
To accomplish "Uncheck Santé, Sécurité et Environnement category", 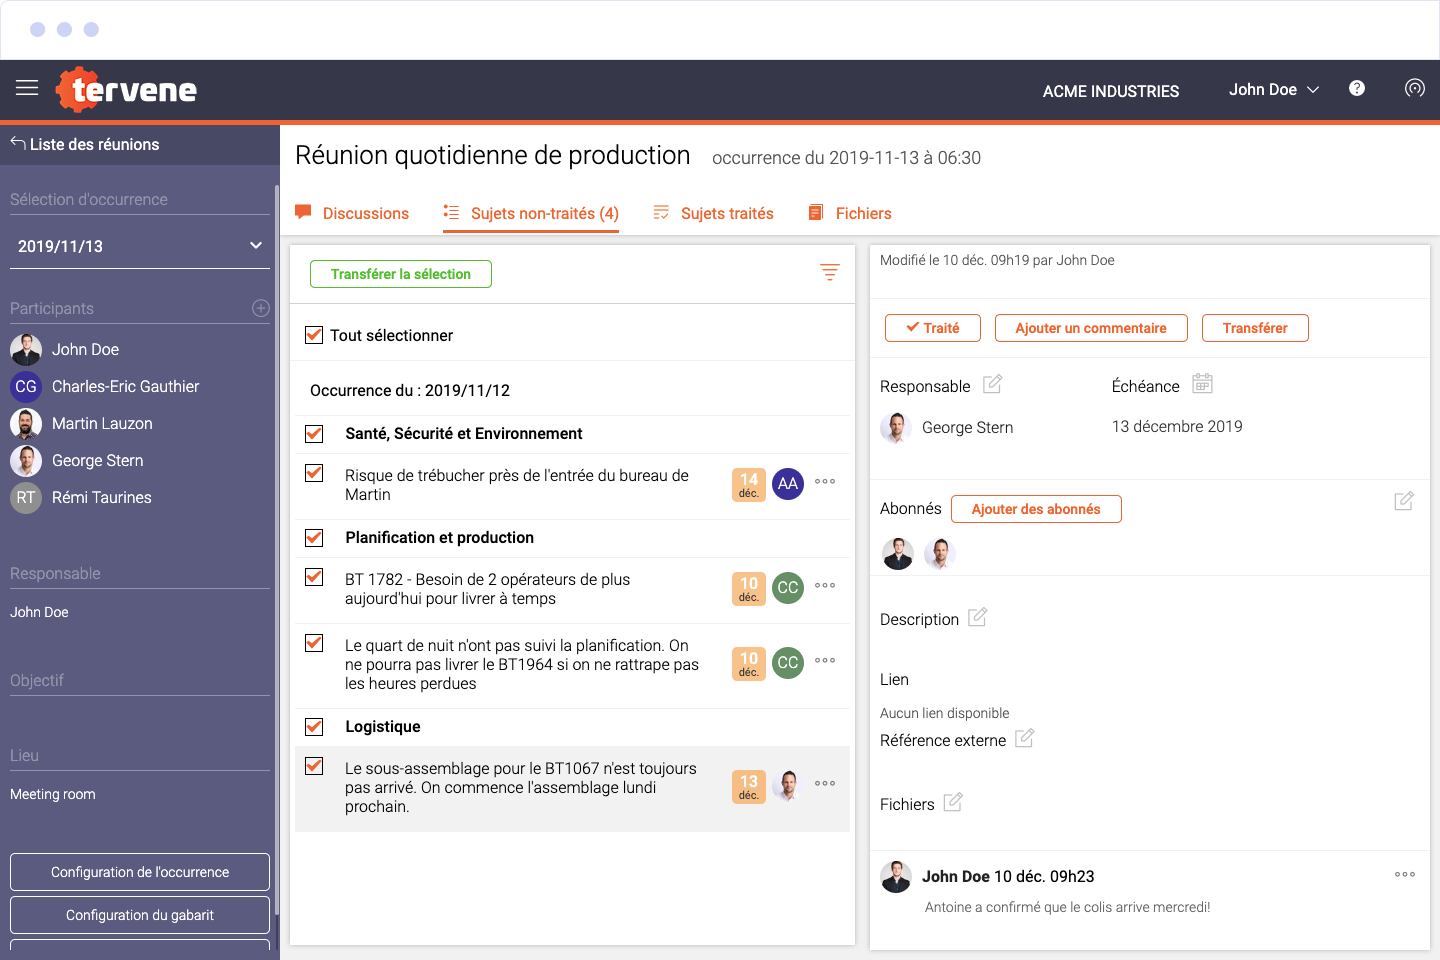I will point(314,433).
